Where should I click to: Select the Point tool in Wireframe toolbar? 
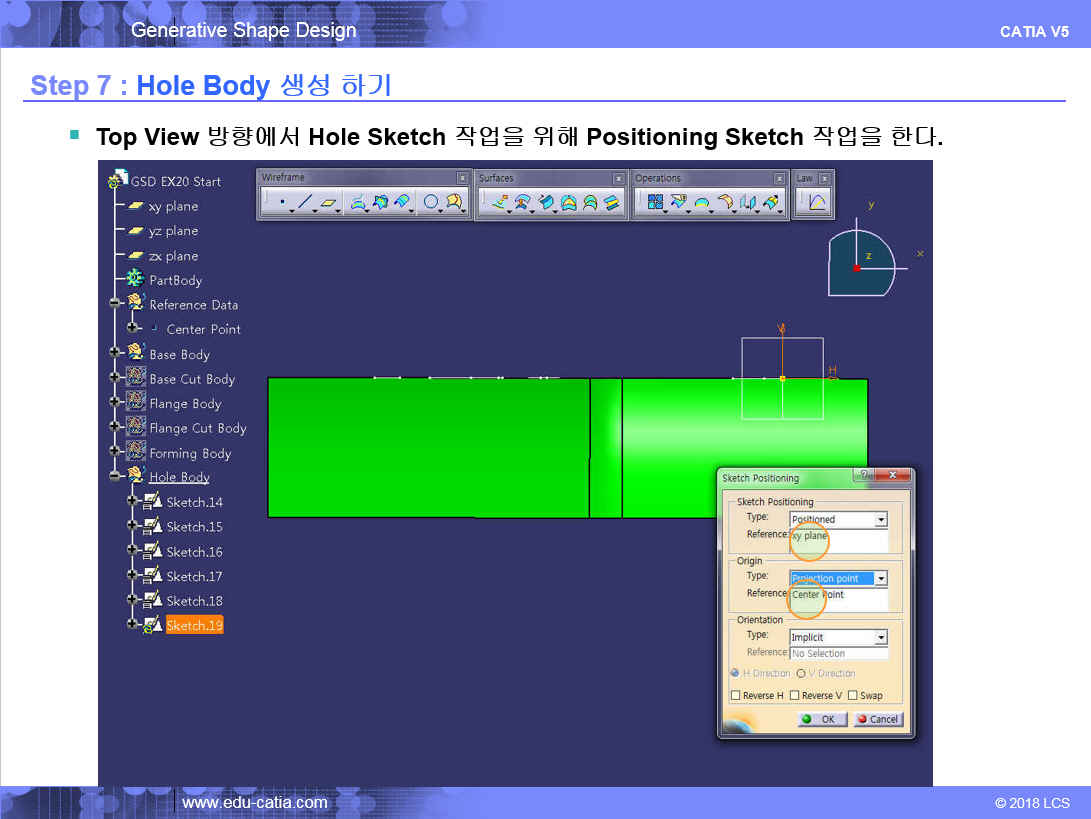coord(282,203)
